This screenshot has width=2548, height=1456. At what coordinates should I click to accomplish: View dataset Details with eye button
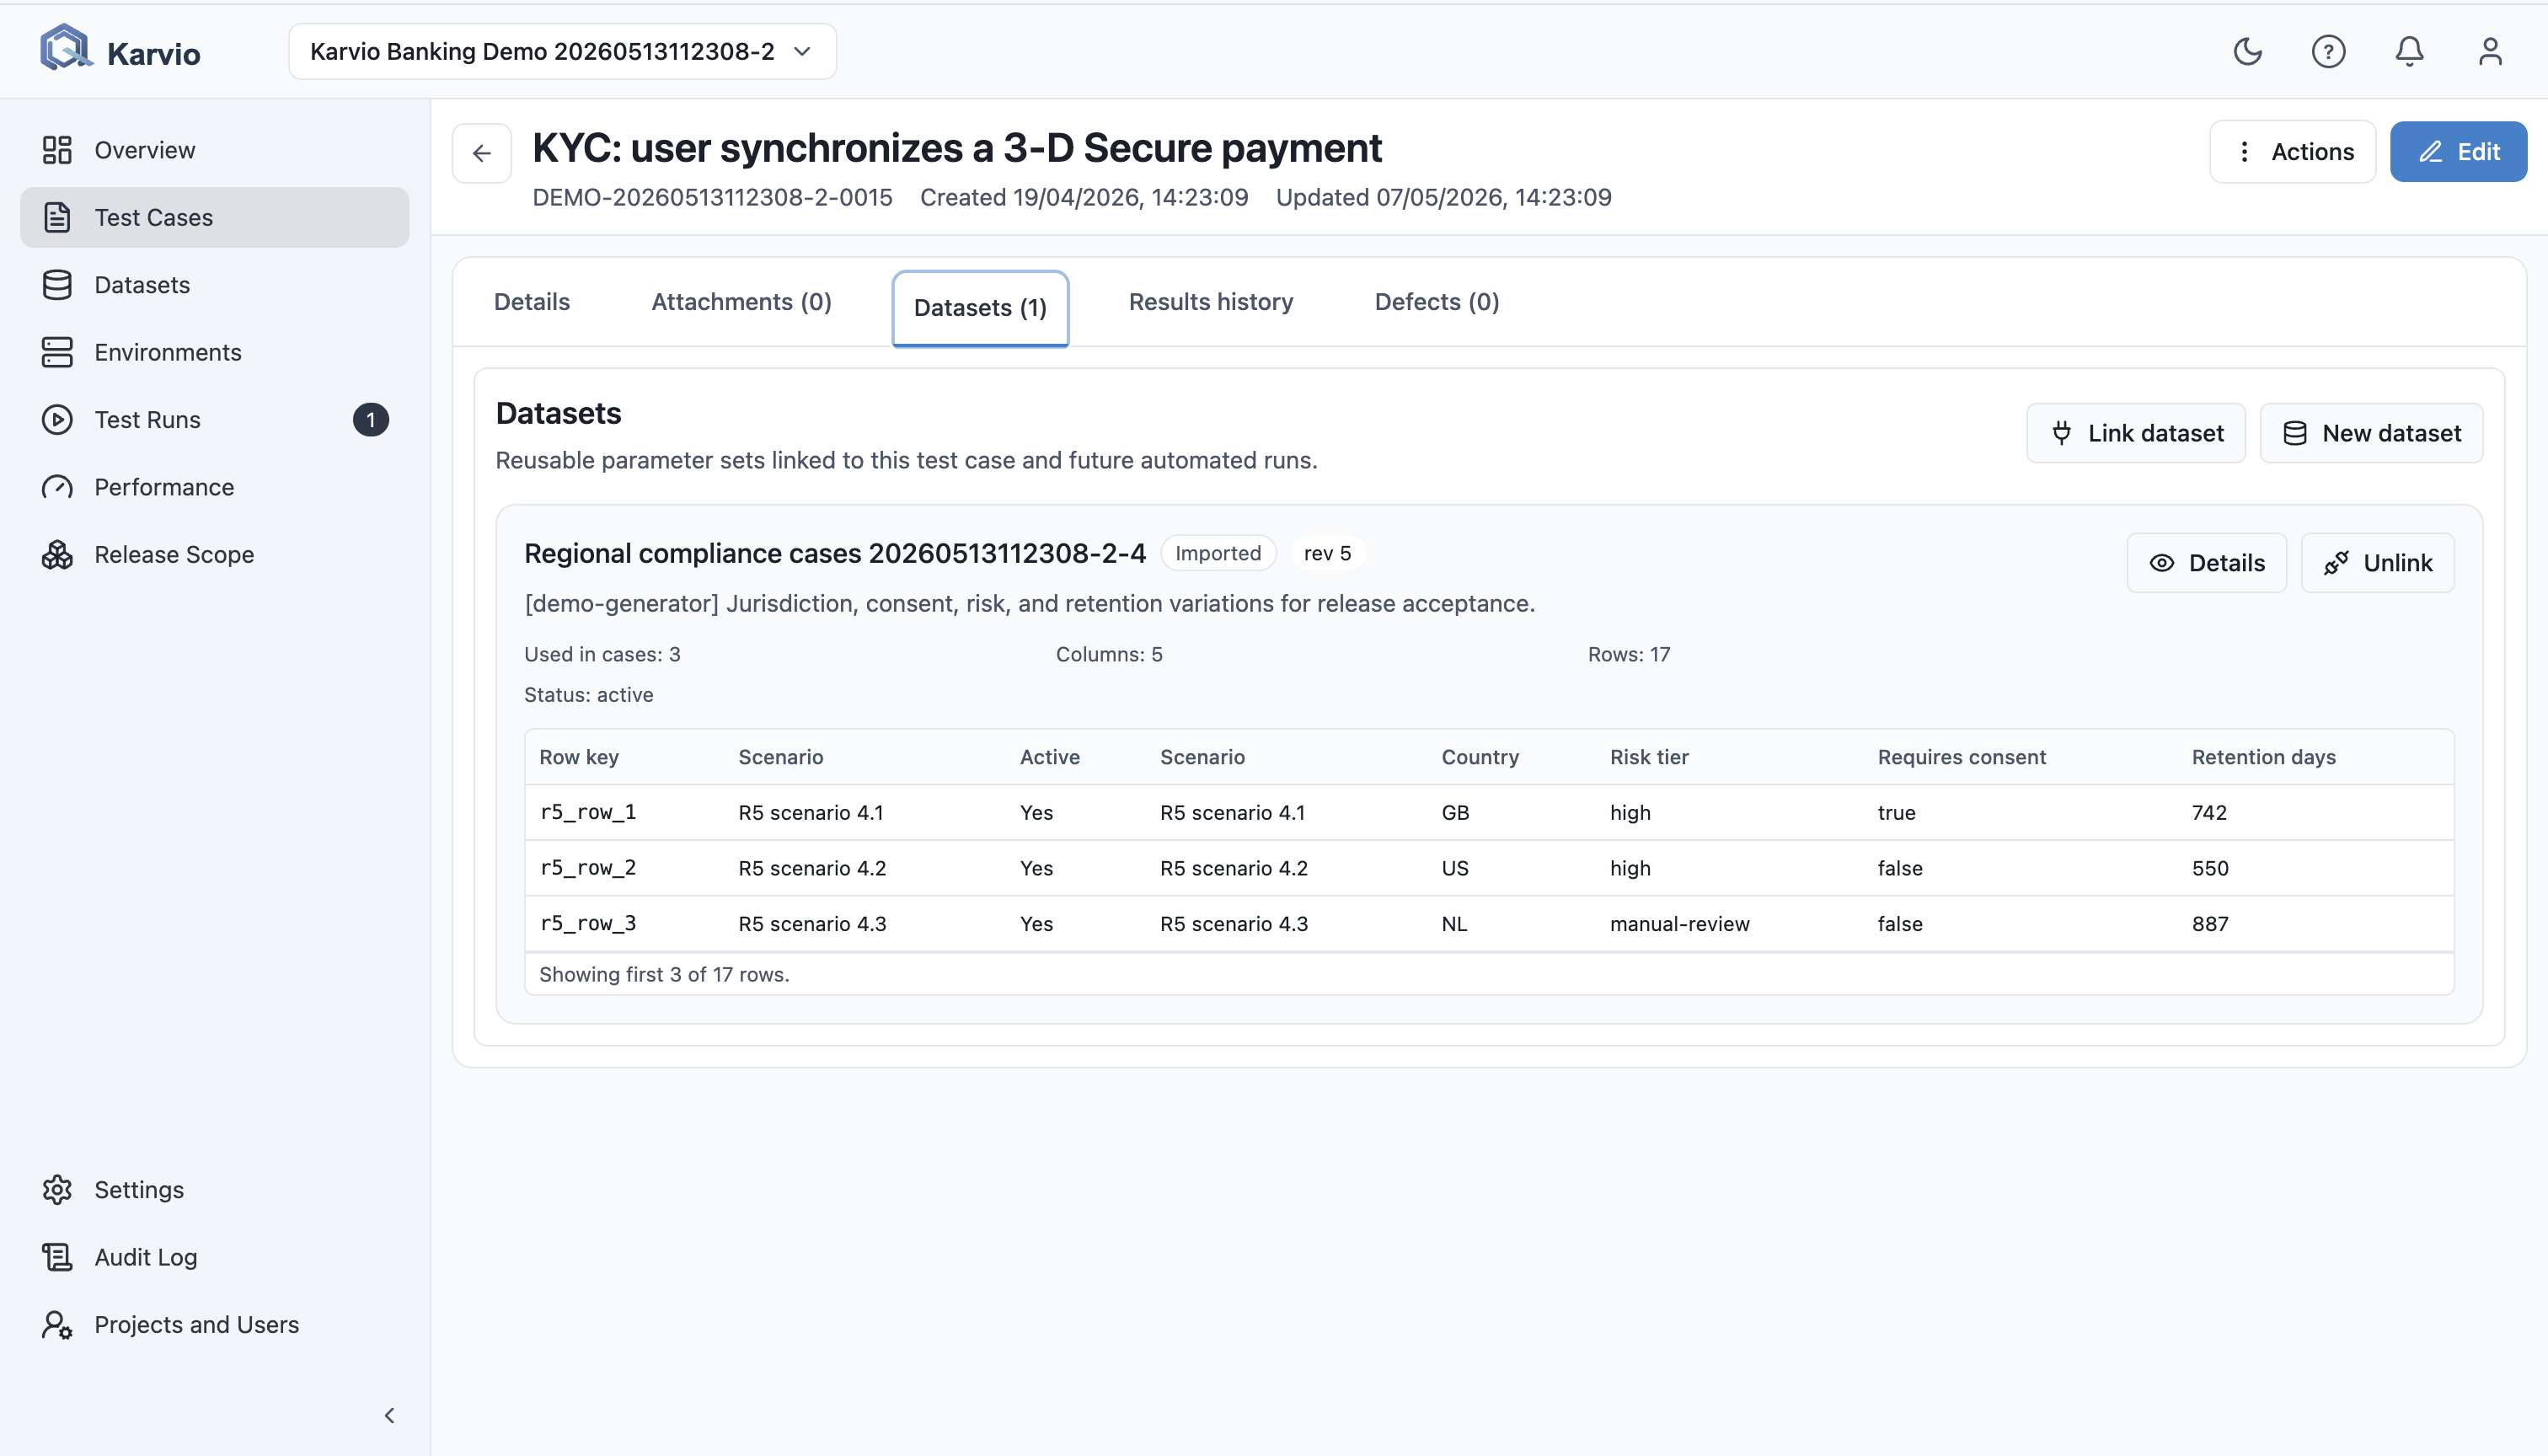tap(2206, 563)
